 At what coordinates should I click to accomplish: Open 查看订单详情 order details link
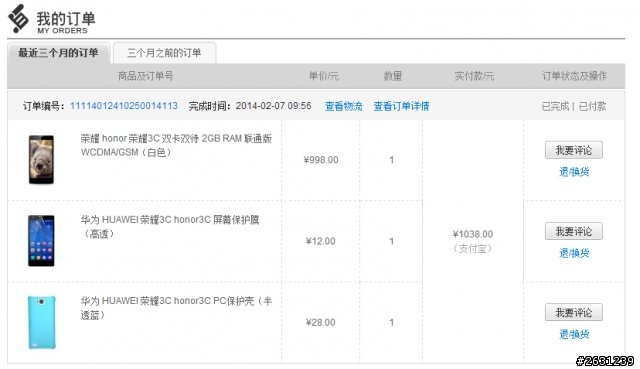401,107
